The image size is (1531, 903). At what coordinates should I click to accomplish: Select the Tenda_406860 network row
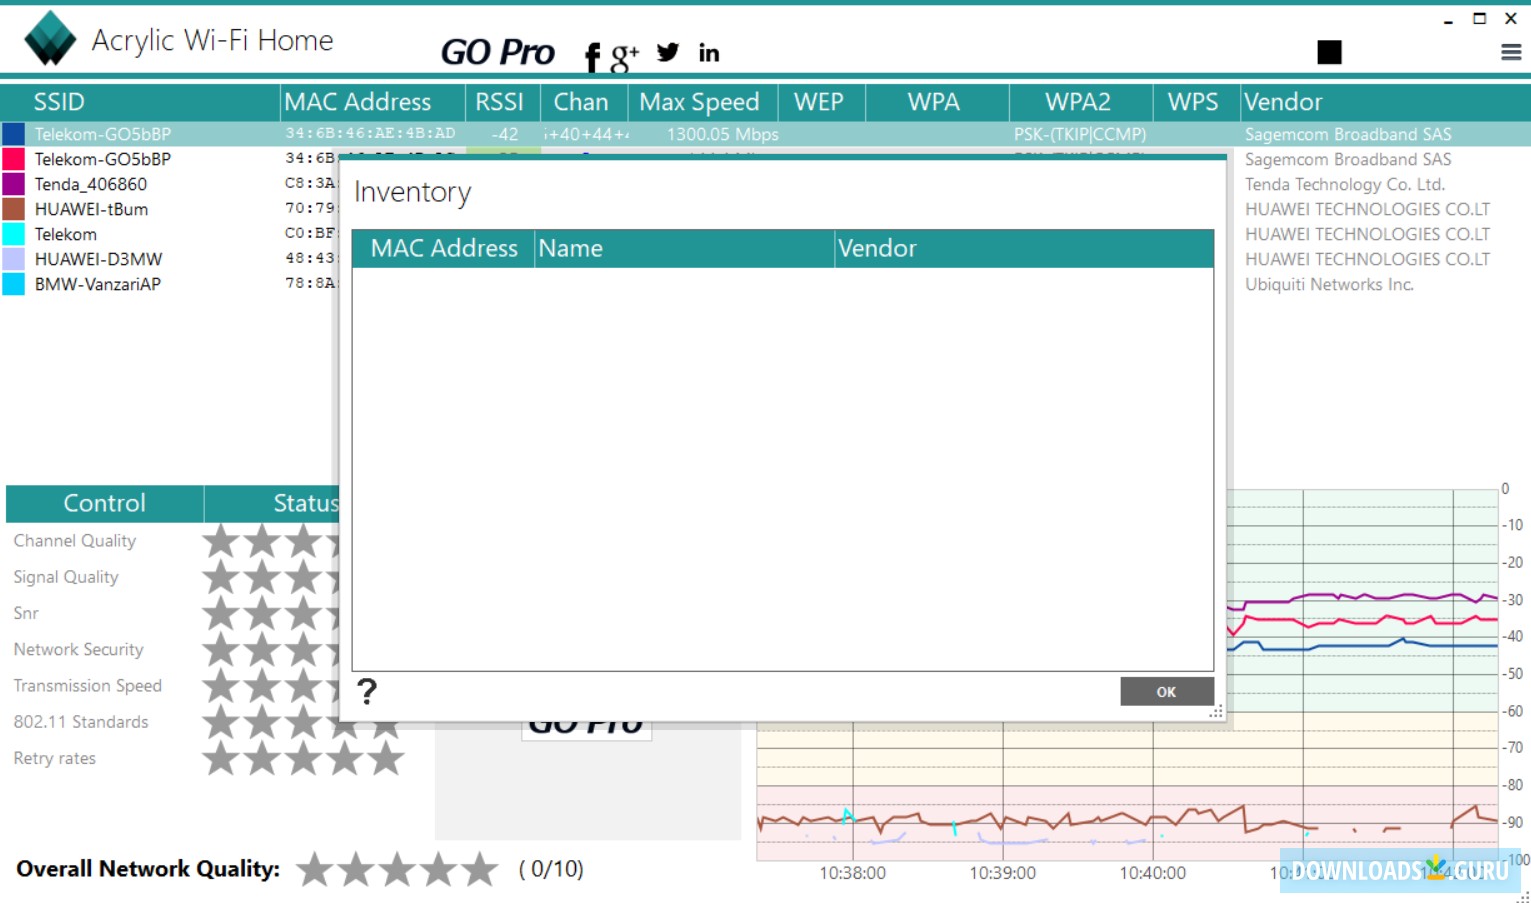[x=91, y=184]
